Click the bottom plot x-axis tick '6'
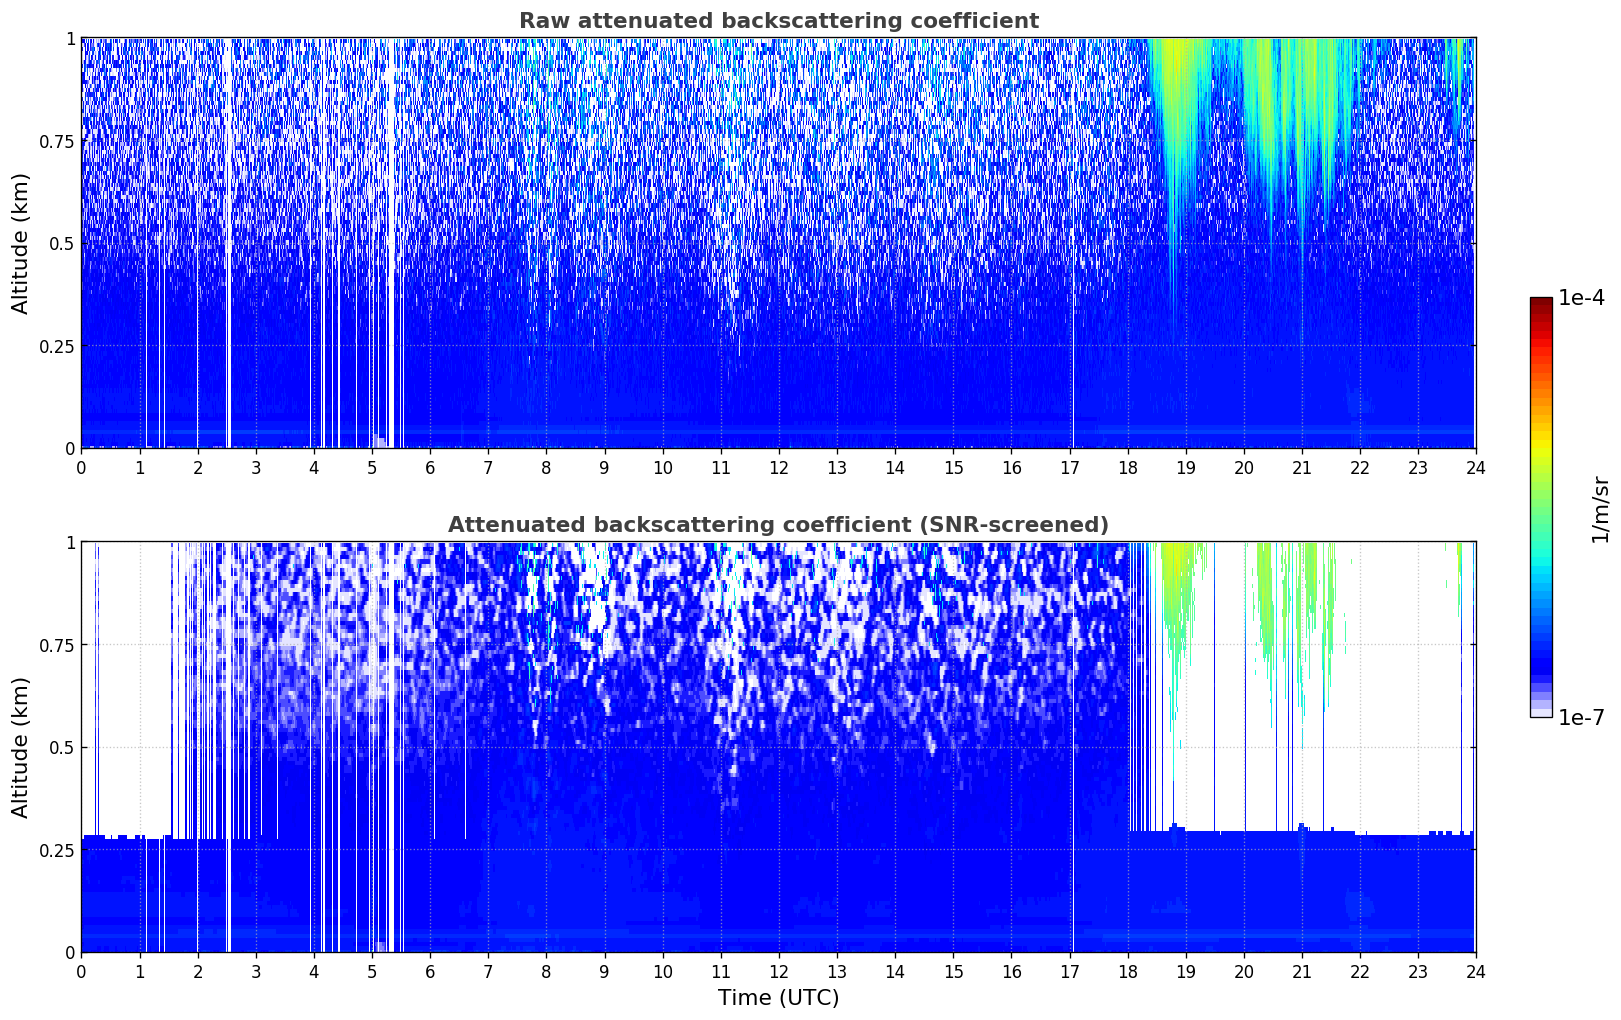This screenshot has height=1020, width=1621. pyautogui.click(x=430, y=971)
